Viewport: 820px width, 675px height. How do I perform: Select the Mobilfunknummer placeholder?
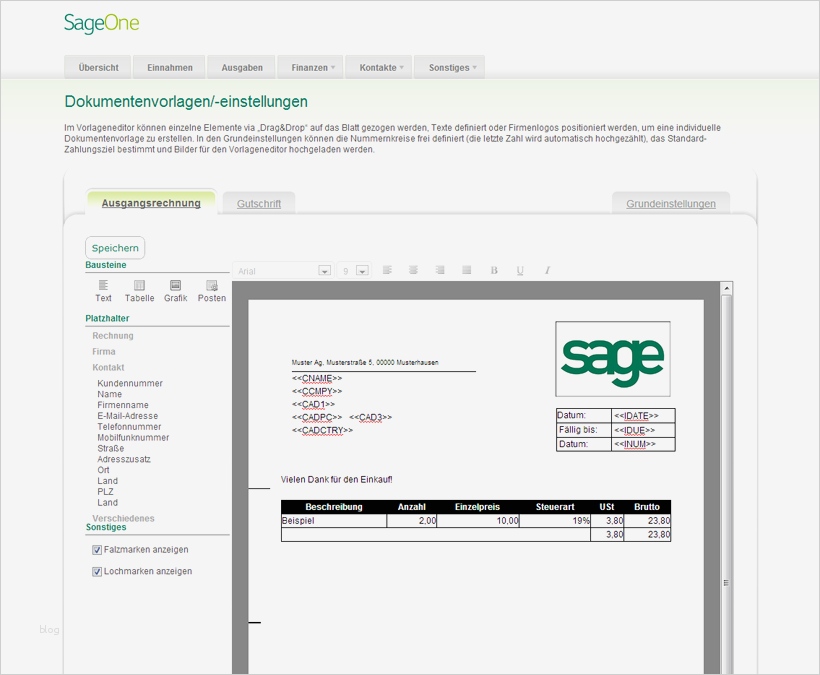(133, 438)
